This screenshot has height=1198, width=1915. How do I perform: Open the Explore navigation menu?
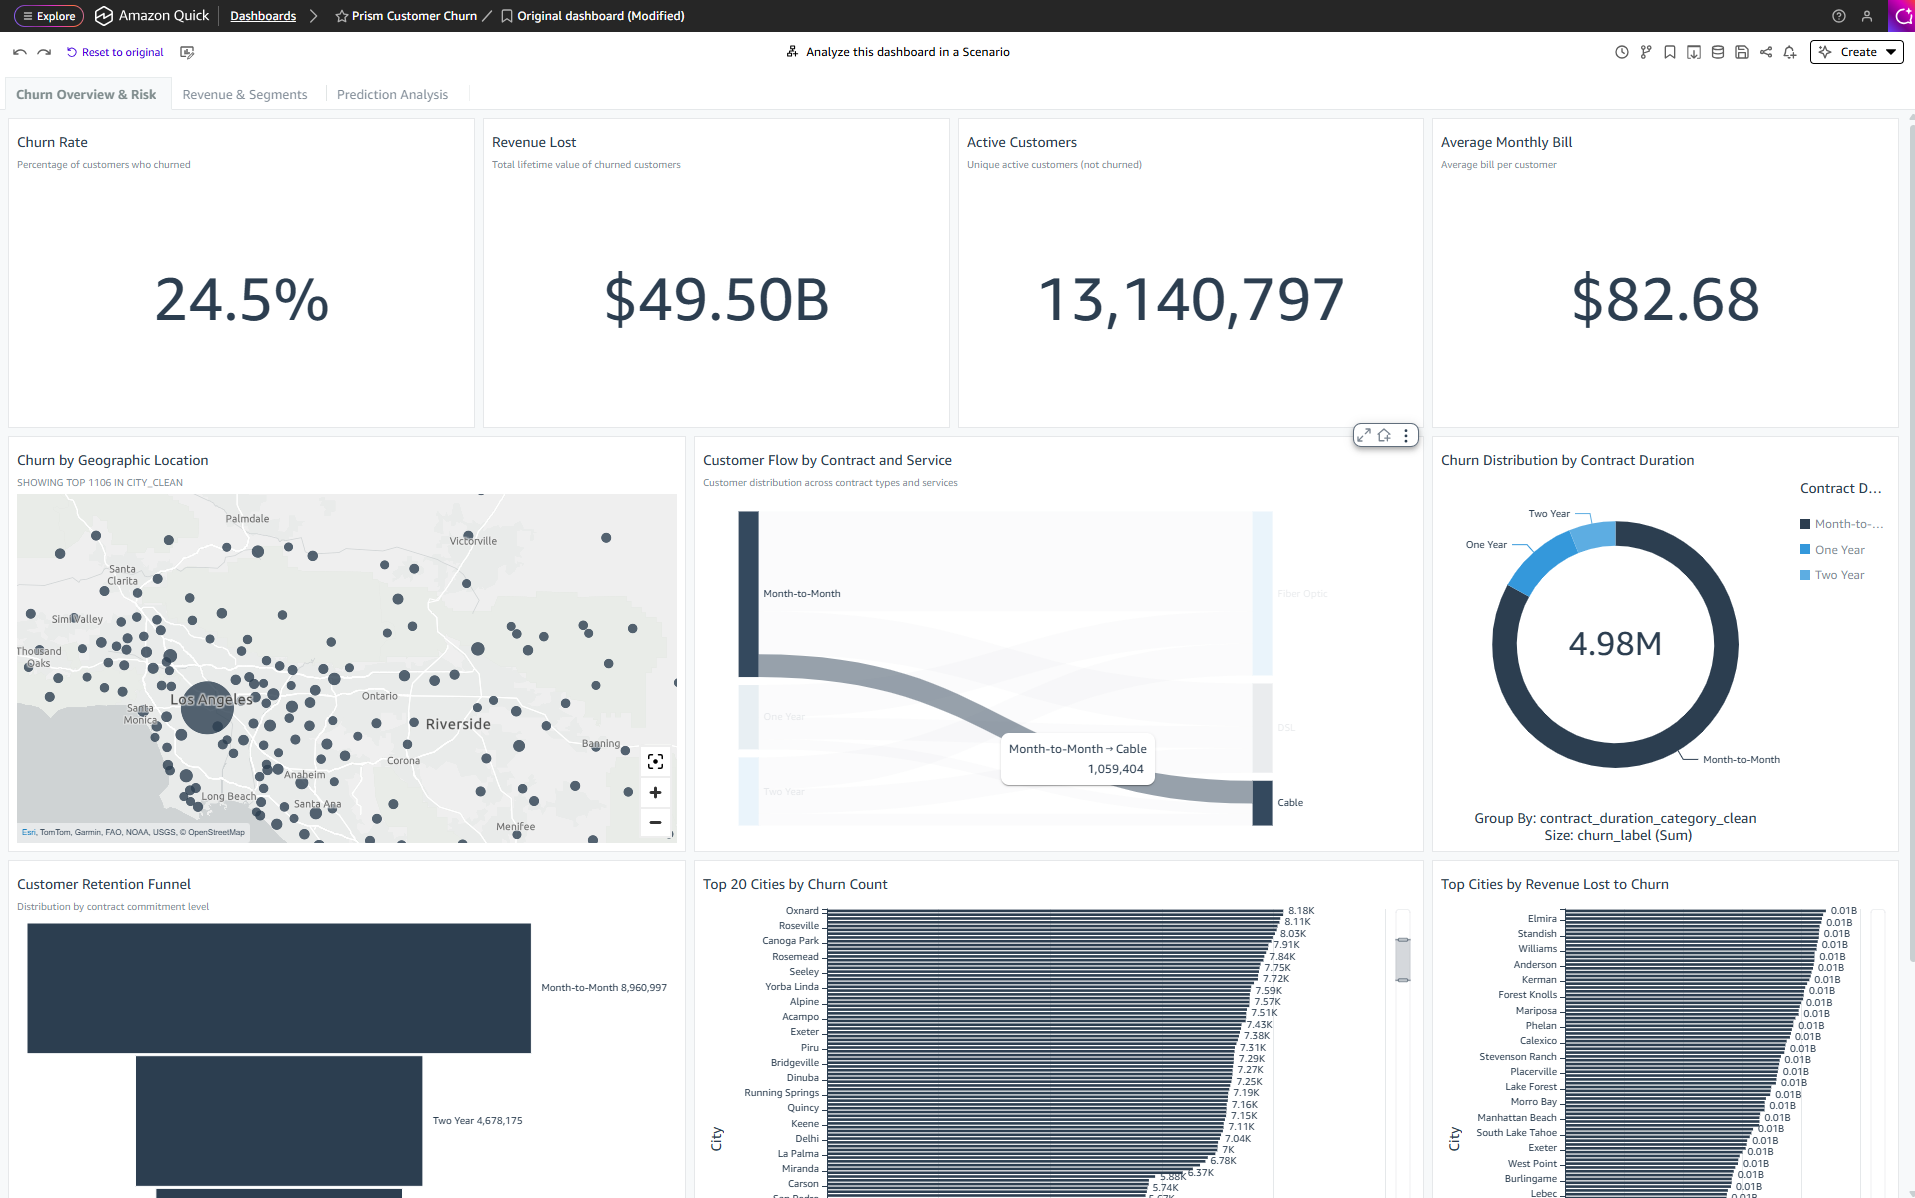pyautogui.click(x=49, y=16)
